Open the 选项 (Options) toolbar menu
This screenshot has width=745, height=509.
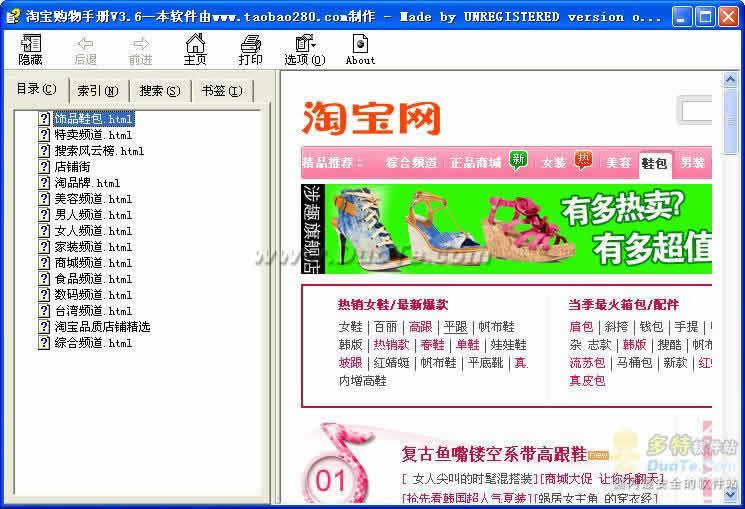tap(305, 49)
